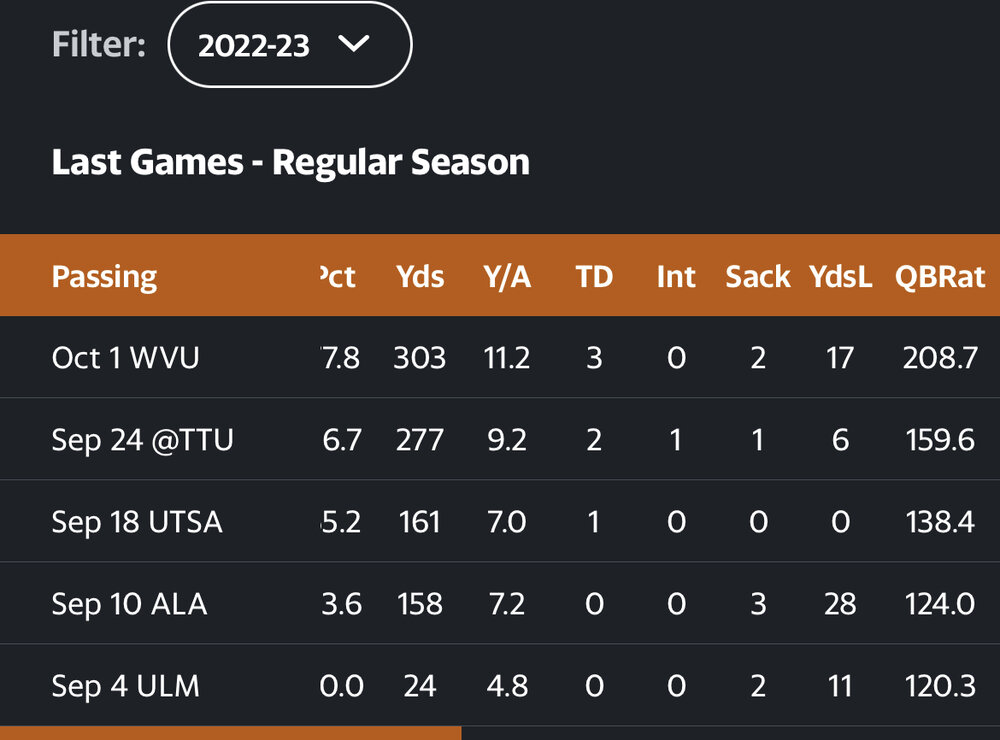Open the Oct 1 WVU game
This screenshot has width=1000, height=740.
pos(125,357)
